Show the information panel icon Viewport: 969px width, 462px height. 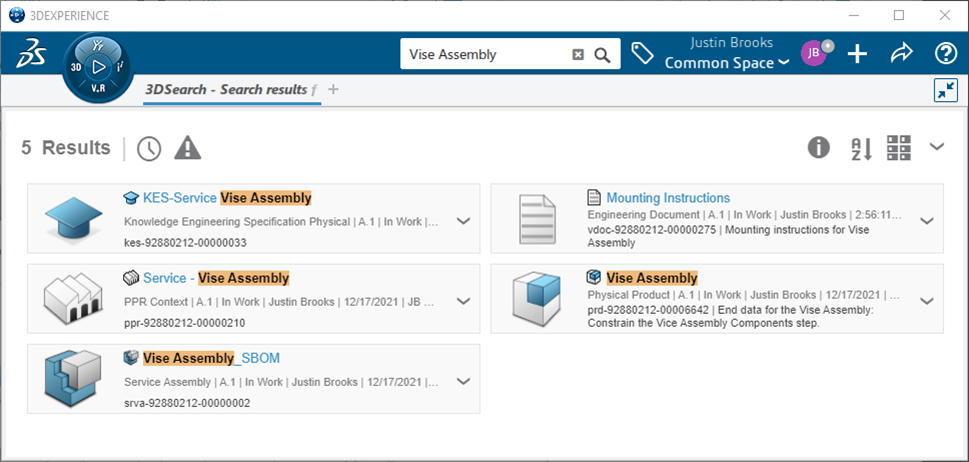click(x=819, y=148)
